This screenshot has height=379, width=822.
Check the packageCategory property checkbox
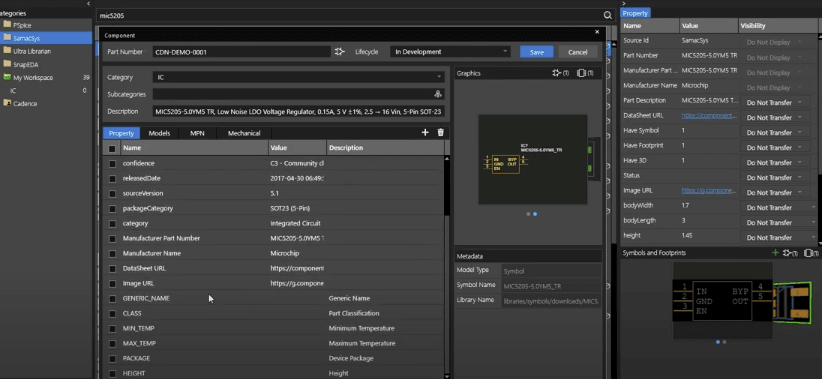(112, 209)
